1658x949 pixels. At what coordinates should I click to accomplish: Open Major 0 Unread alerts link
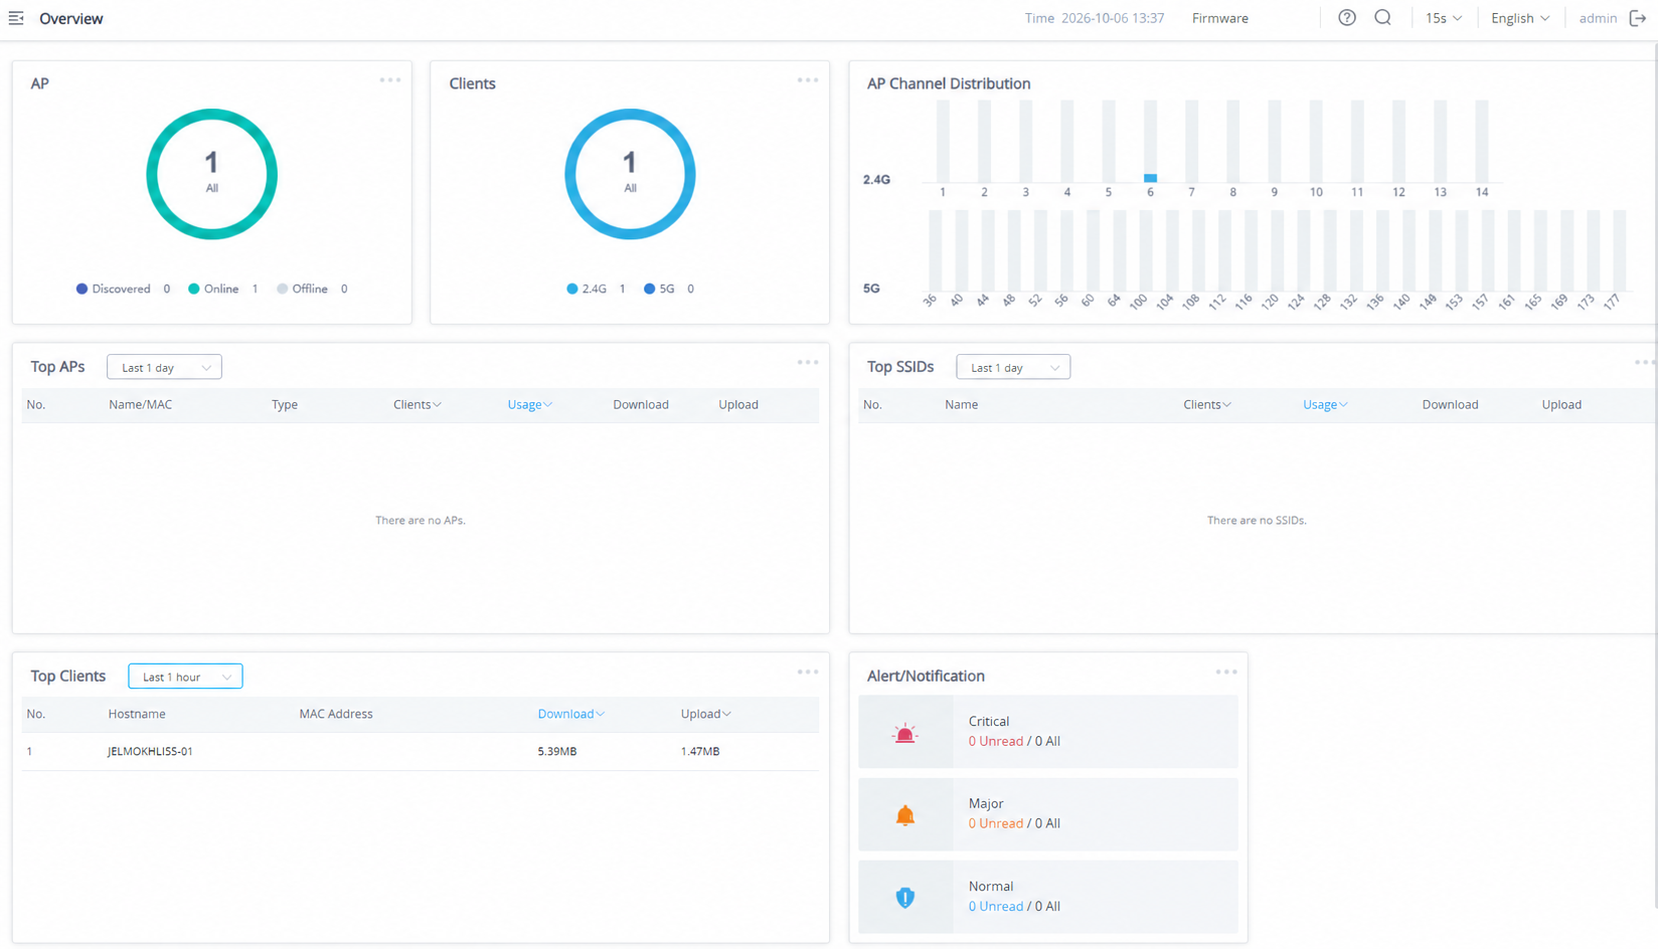click(x=995, y=823)
